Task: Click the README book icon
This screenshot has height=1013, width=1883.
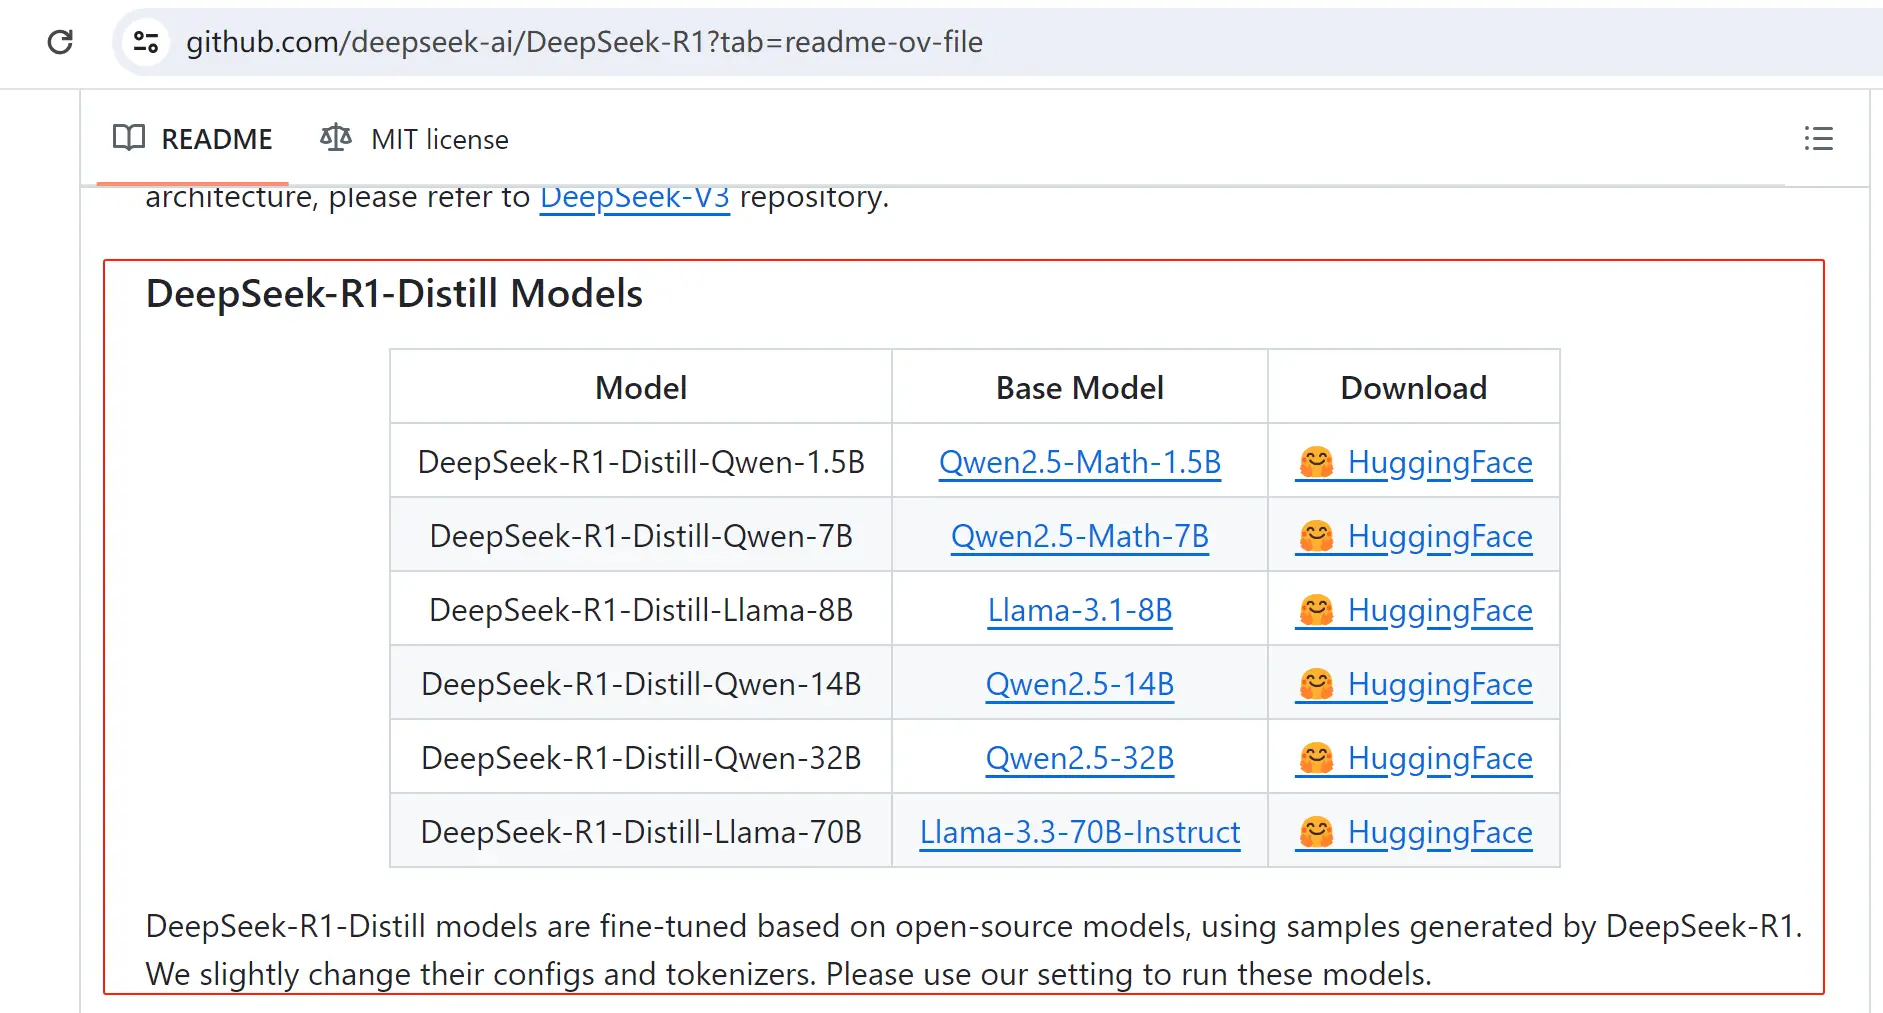Action: pos(129,138)
